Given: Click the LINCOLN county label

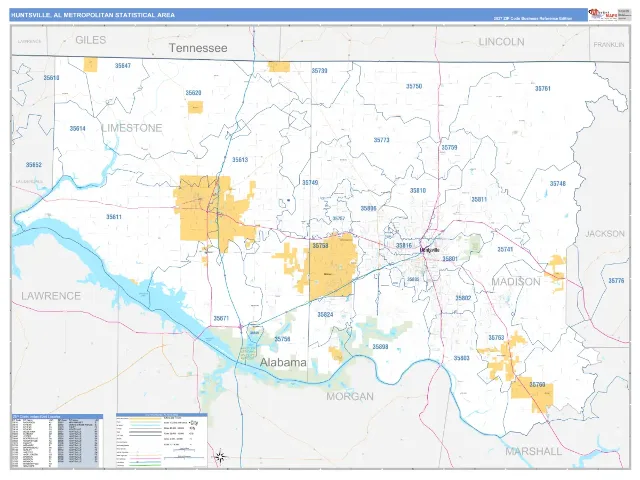Looking at the screenshot, I should coord(501,42).
